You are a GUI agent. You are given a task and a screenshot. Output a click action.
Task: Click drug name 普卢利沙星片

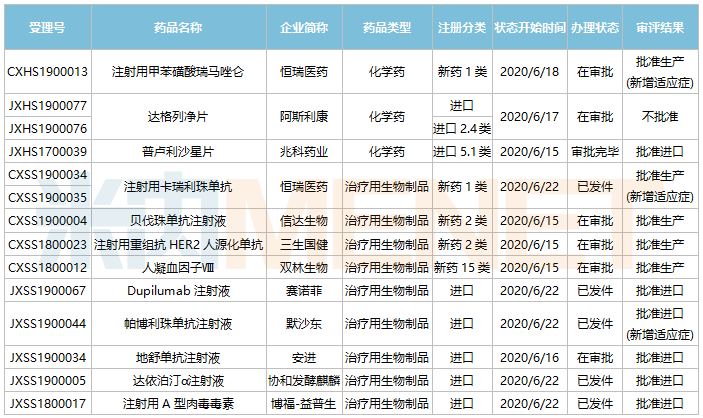(178, 152)
